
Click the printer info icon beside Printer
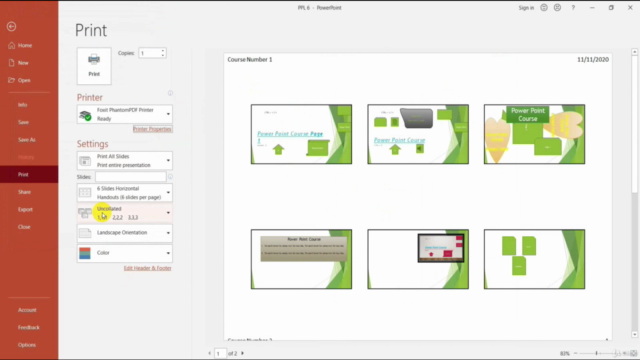[170, 93]
